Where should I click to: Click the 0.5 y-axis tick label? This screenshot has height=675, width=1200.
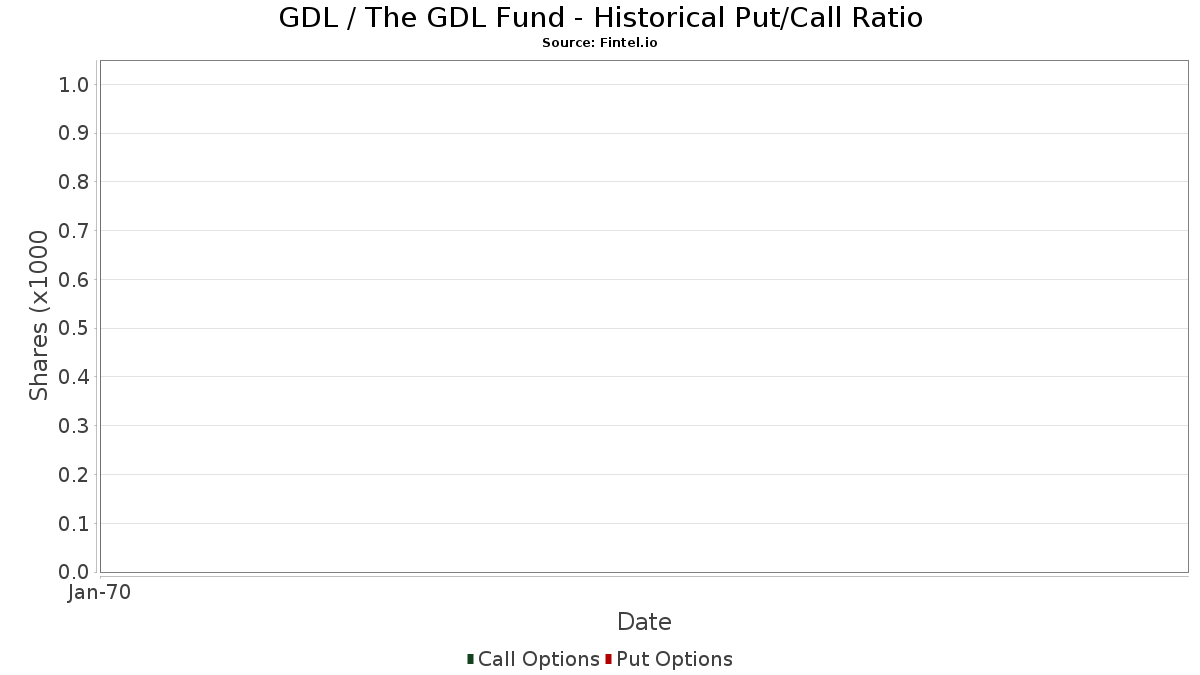(x=74, y=328)
